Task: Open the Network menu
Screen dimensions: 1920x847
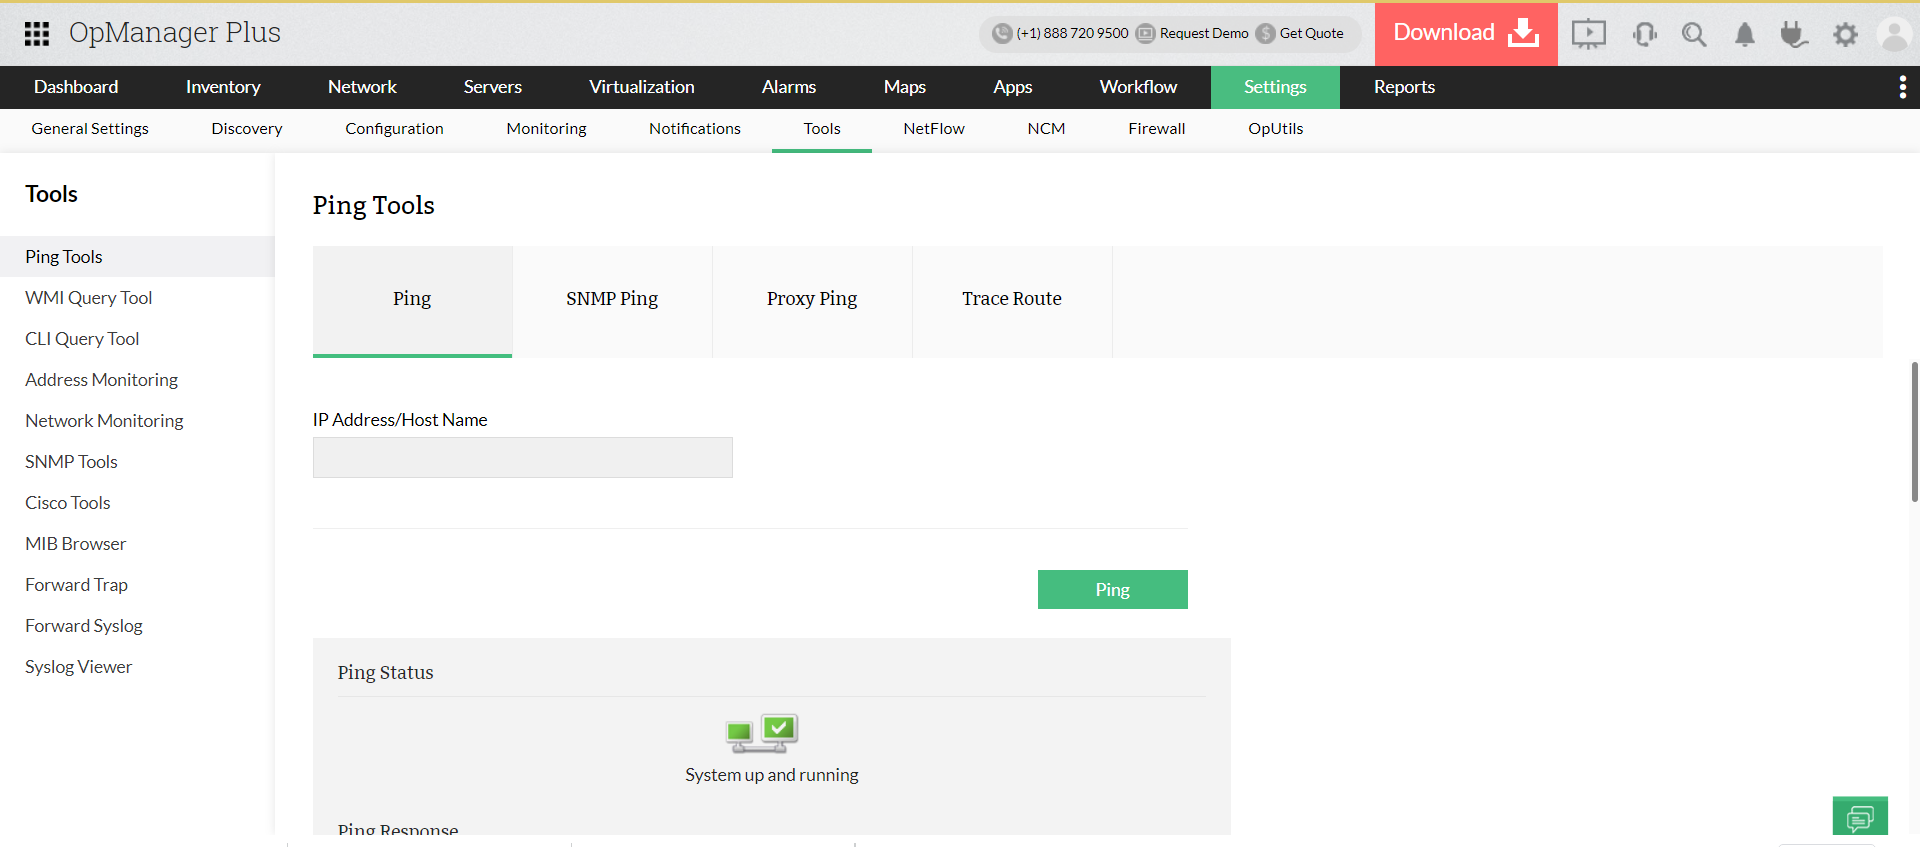Action: coord(362,88)
